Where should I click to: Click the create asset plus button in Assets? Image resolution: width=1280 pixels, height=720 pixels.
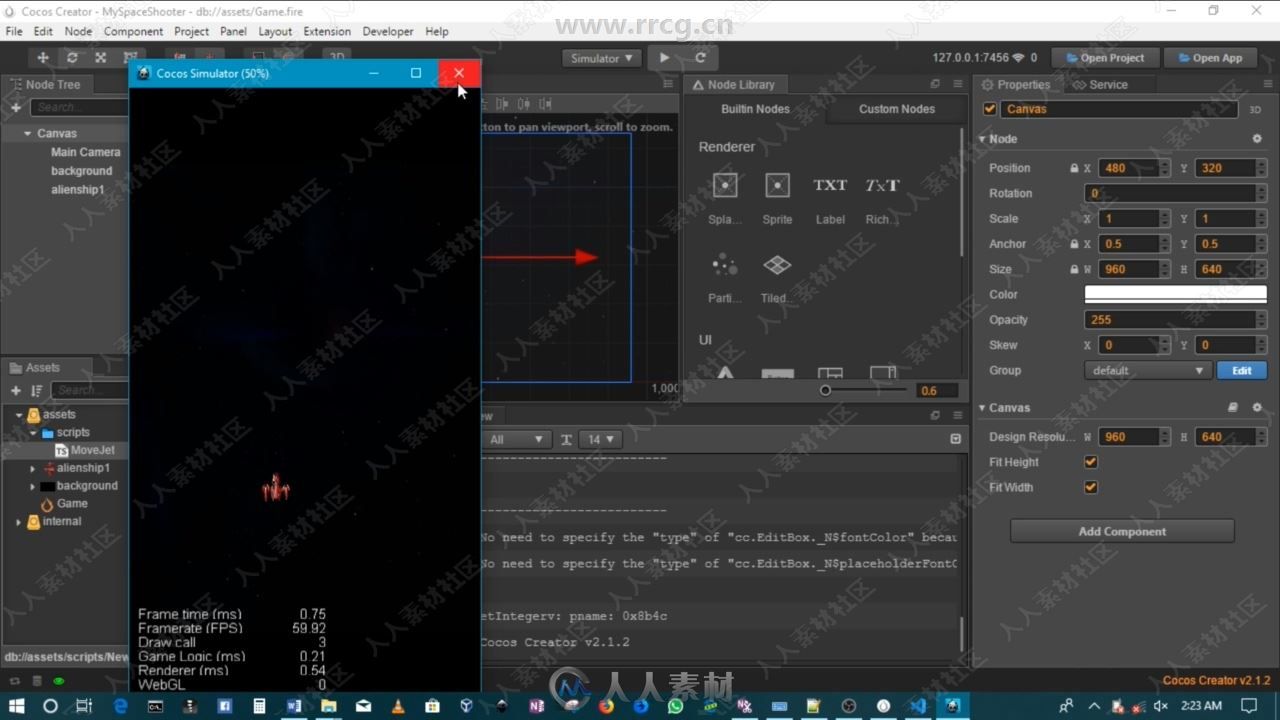tap(15, 390)
